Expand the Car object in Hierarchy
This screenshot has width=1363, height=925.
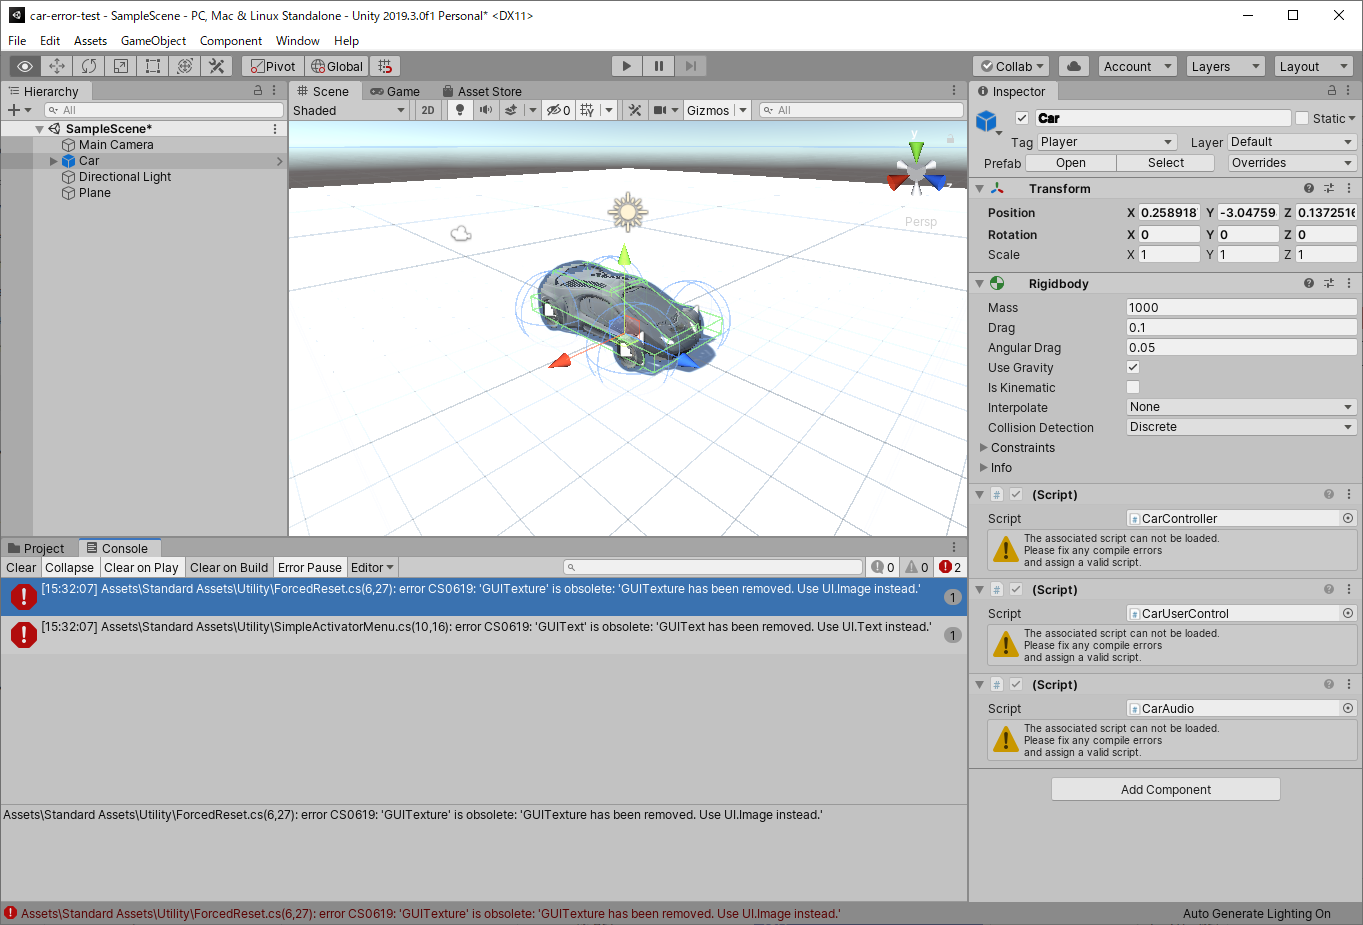(x=54, y=161)
